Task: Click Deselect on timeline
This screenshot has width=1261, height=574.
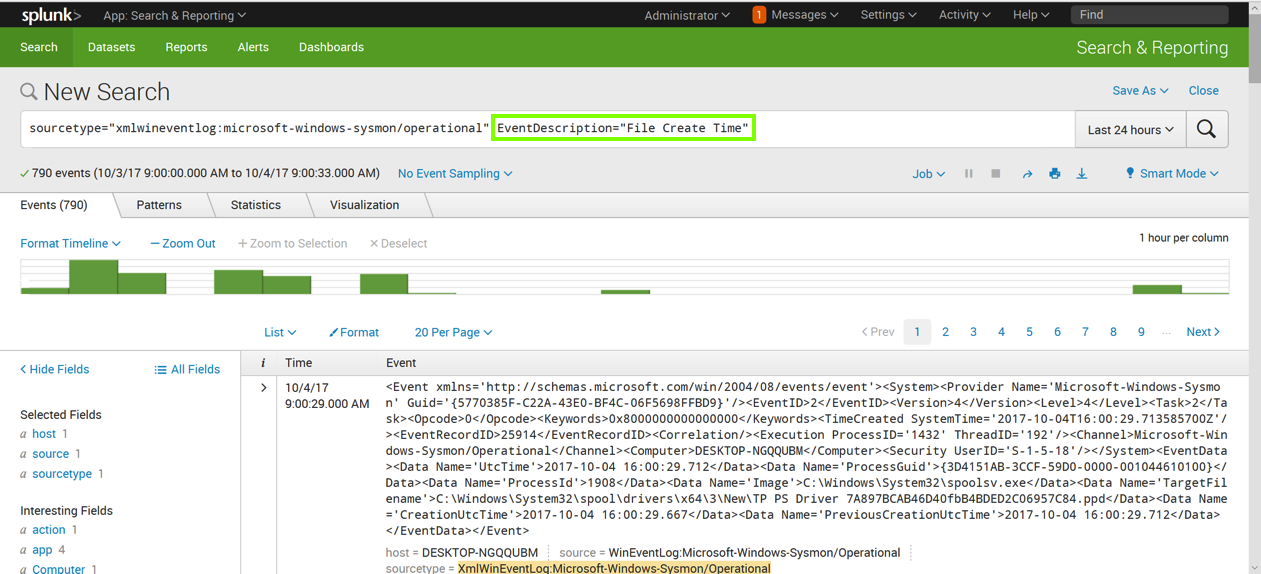Action: 398,243
